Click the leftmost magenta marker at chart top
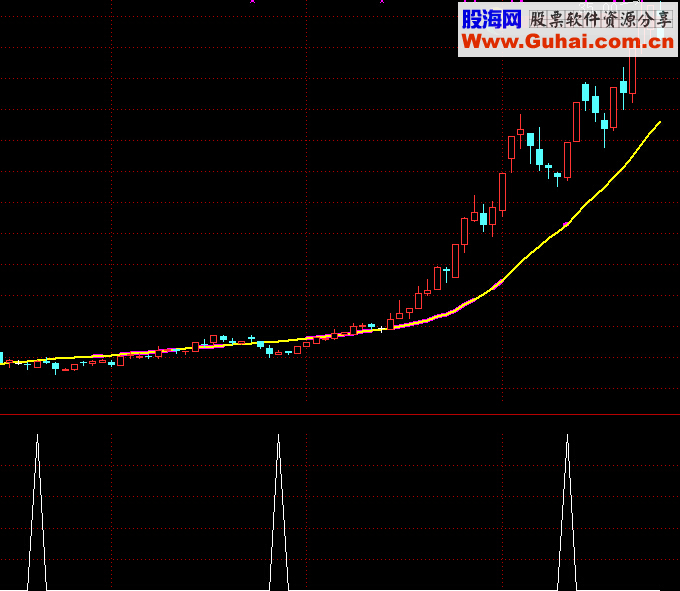 (252, 2)
